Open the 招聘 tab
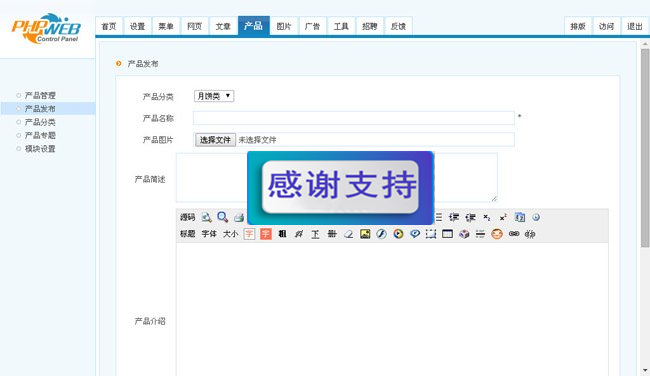Viewport: 650px width, 376px height. 370,26
